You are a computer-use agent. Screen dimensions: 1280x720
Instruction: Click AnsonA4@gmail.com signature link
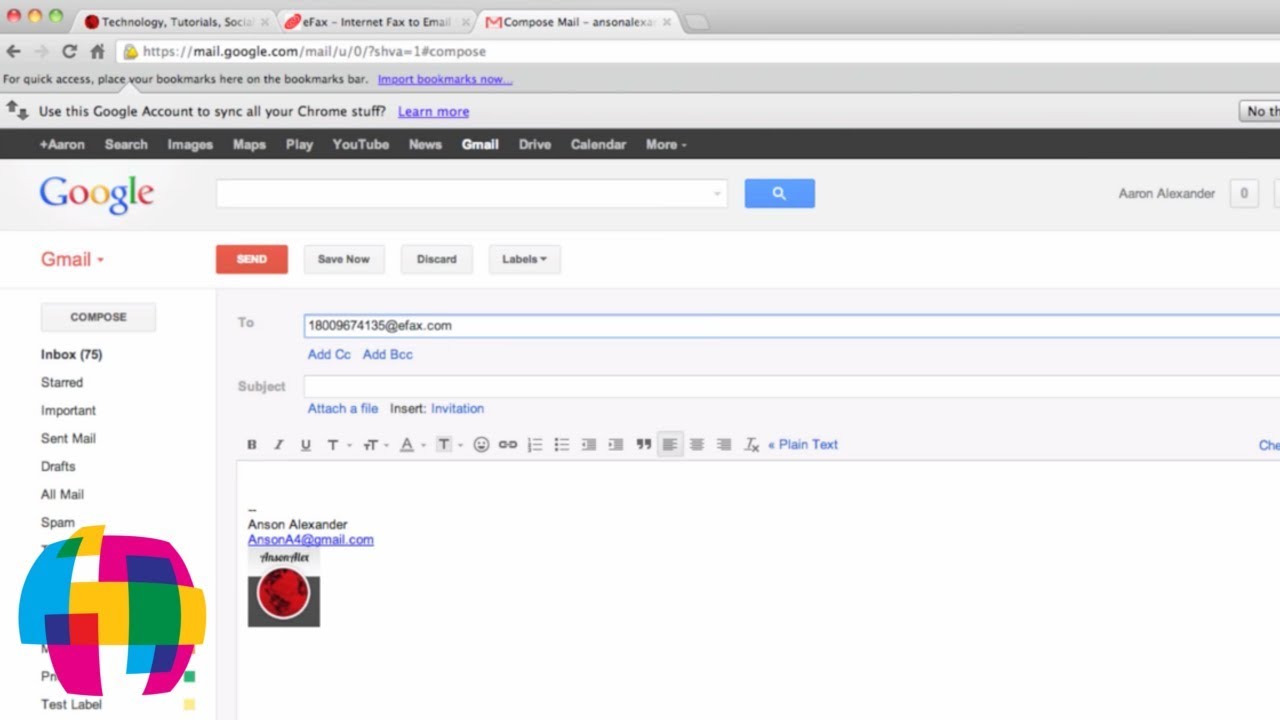311,540
